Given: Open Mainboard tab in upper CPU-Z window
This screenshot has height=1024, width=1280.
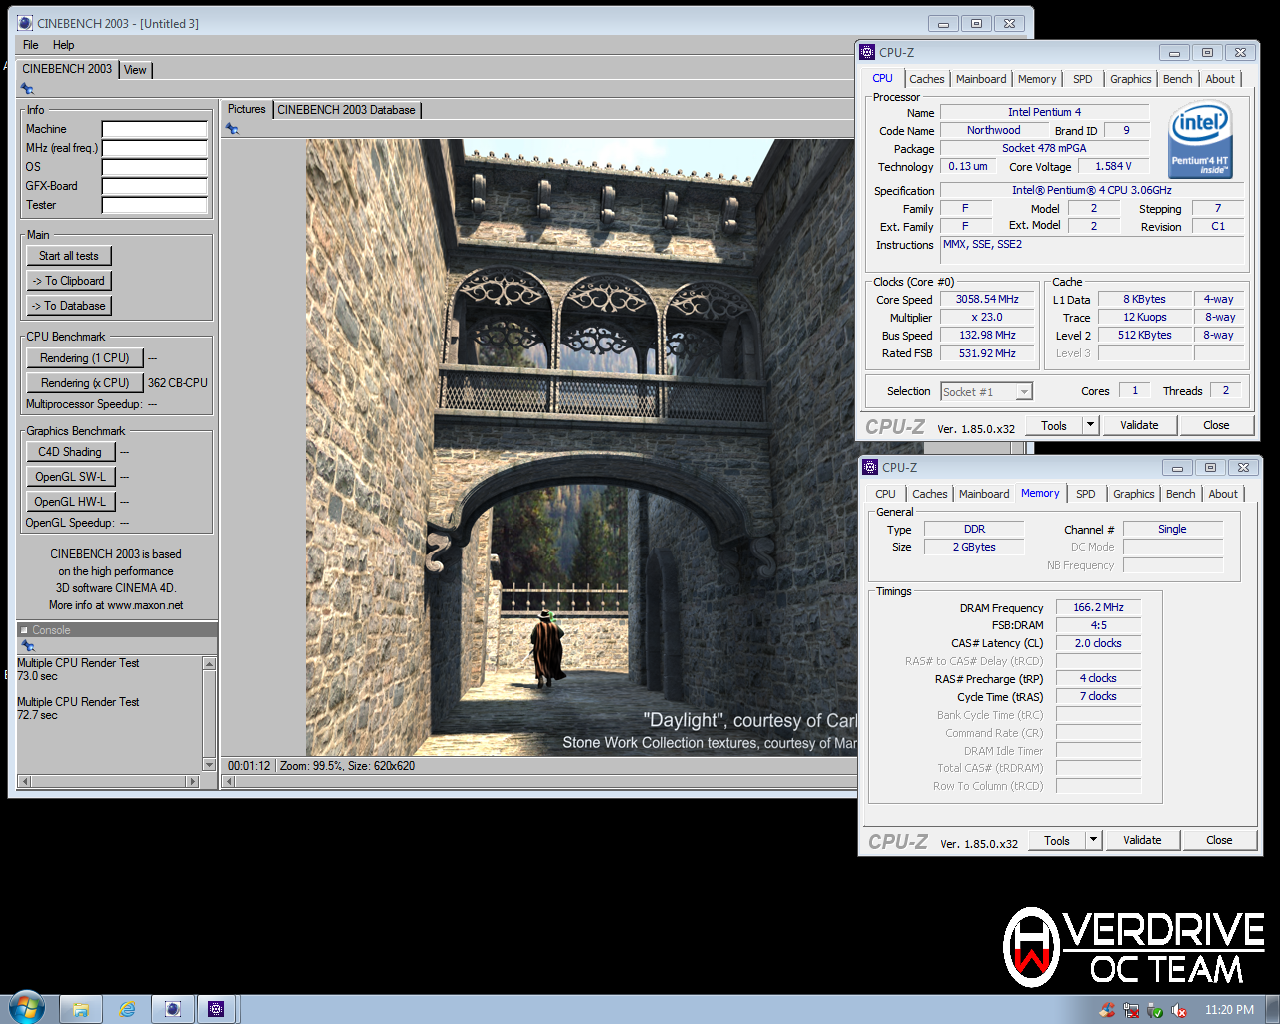Looking at the screenshot, I should (x=981, y=79).
